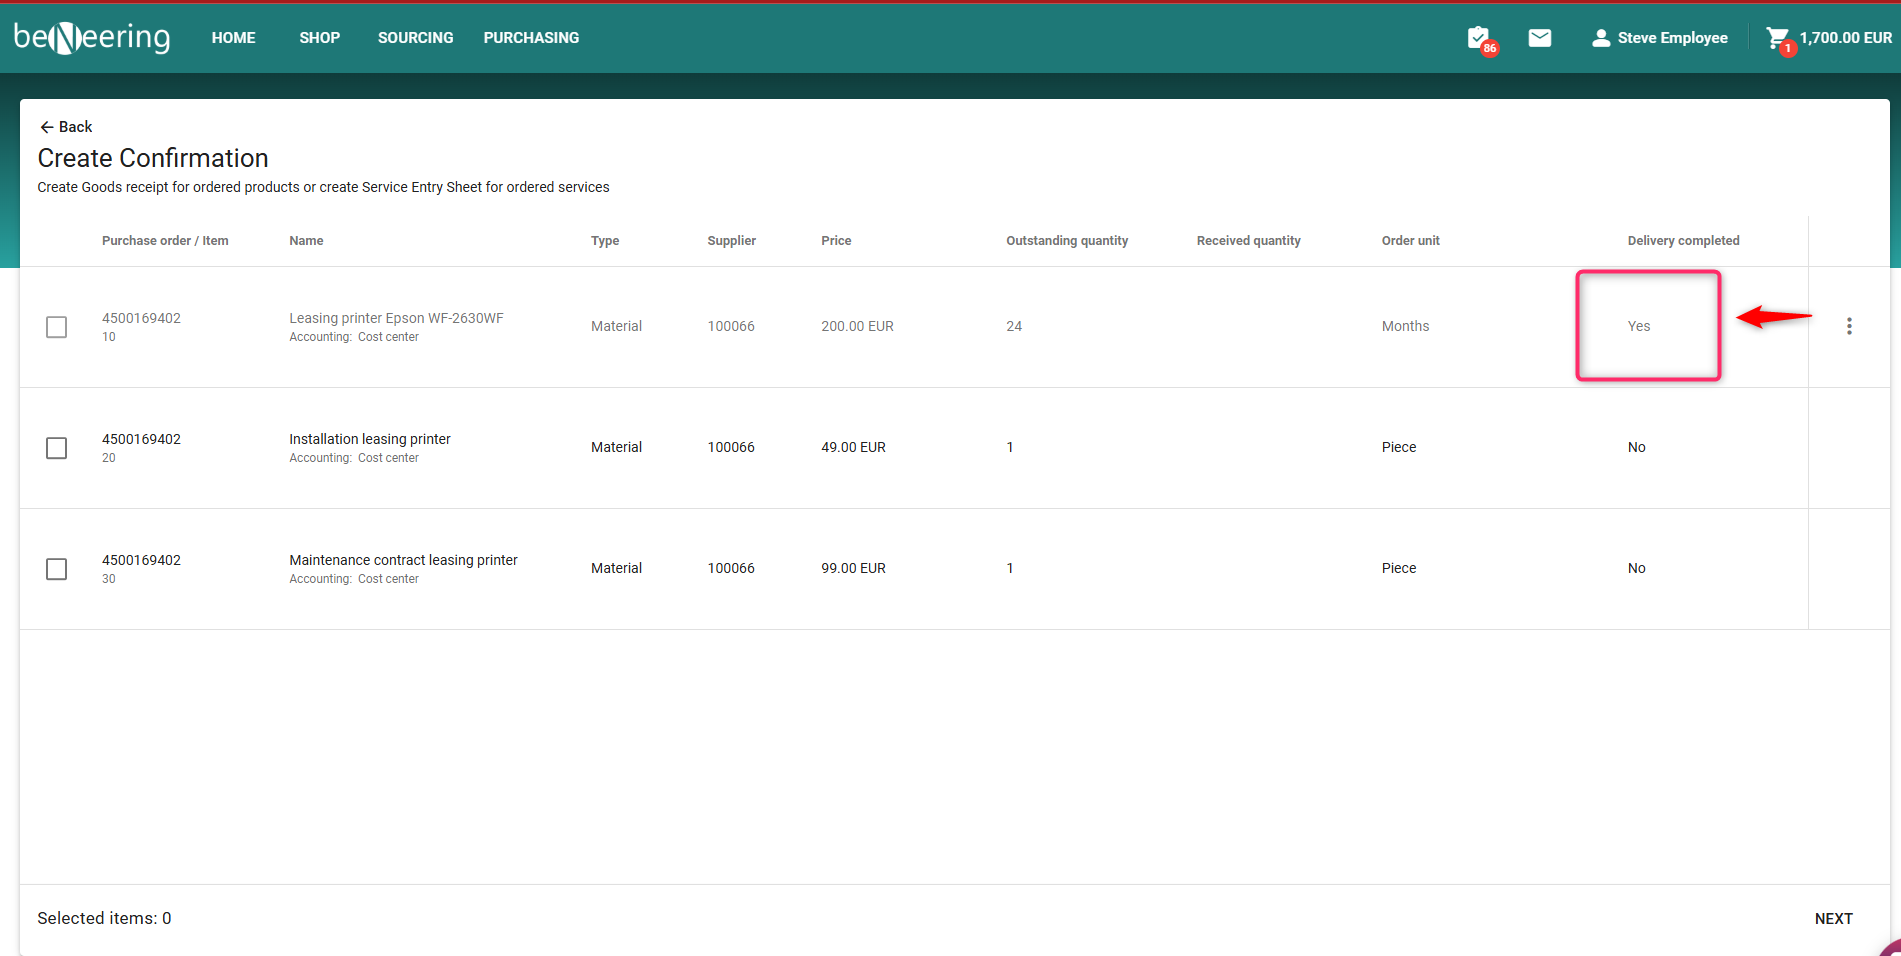Click the Back arrow link
This screenshot has width=1901, height=956.
[66, 127]
